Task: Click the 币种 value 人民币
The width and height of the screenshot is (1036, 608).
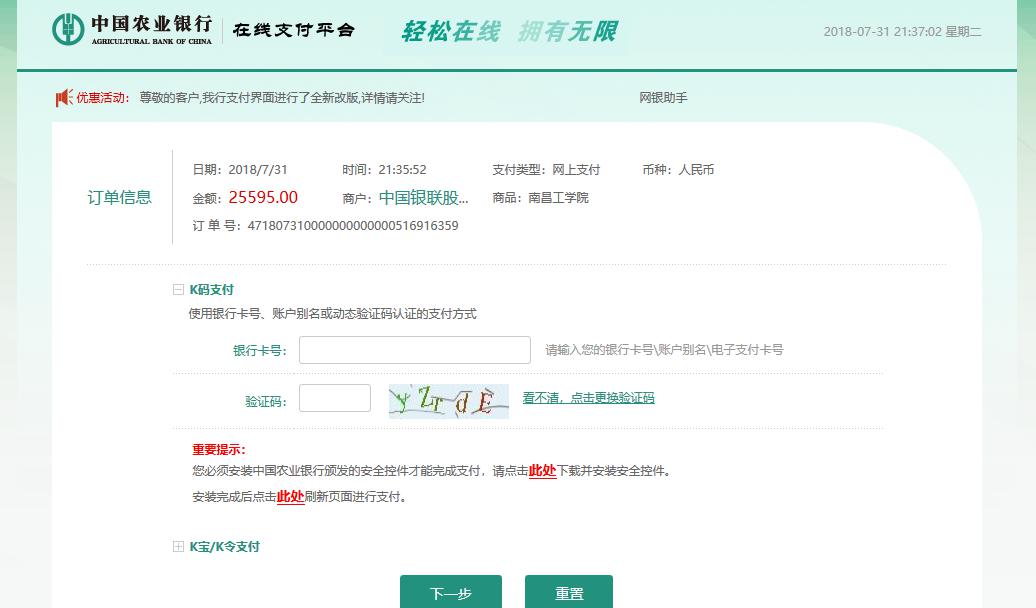Action: (696, 170)
